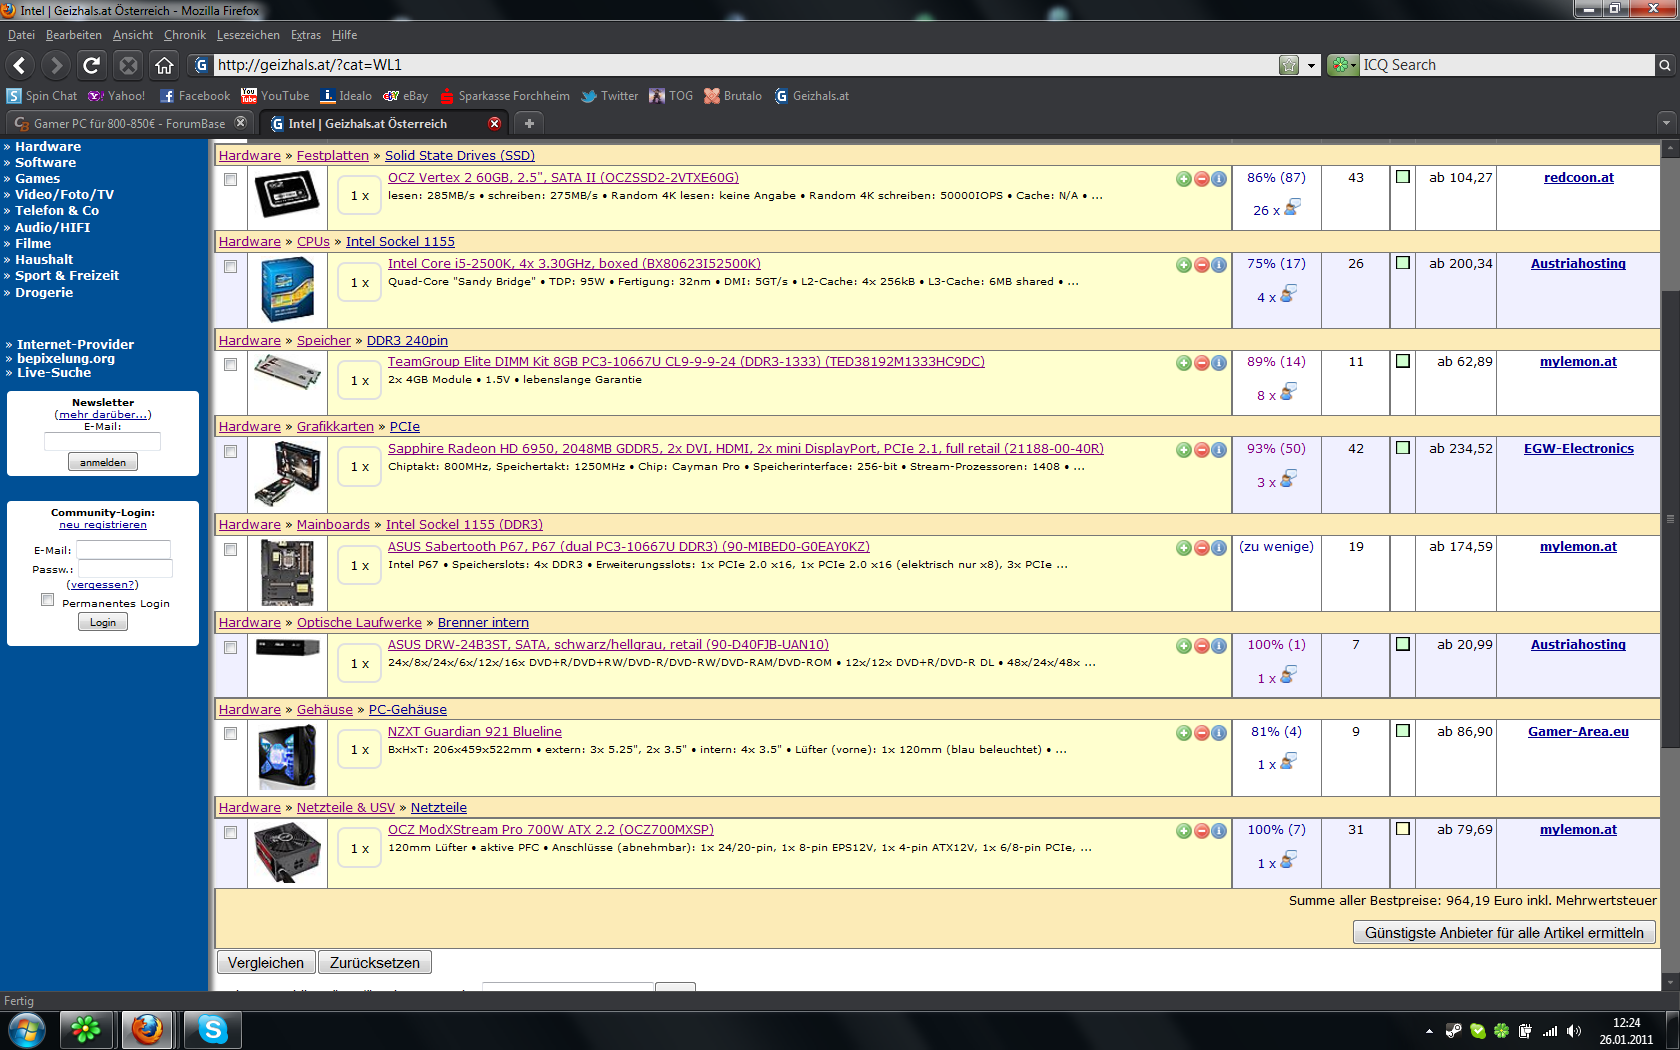Remove ASUS Sabertooth P67 from the list

point(1201,548)
